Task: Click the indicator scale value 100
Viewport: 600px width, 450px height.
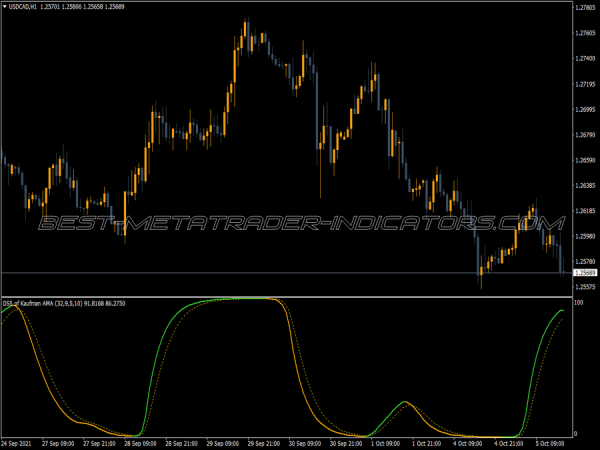Action: tap(578, 302)
